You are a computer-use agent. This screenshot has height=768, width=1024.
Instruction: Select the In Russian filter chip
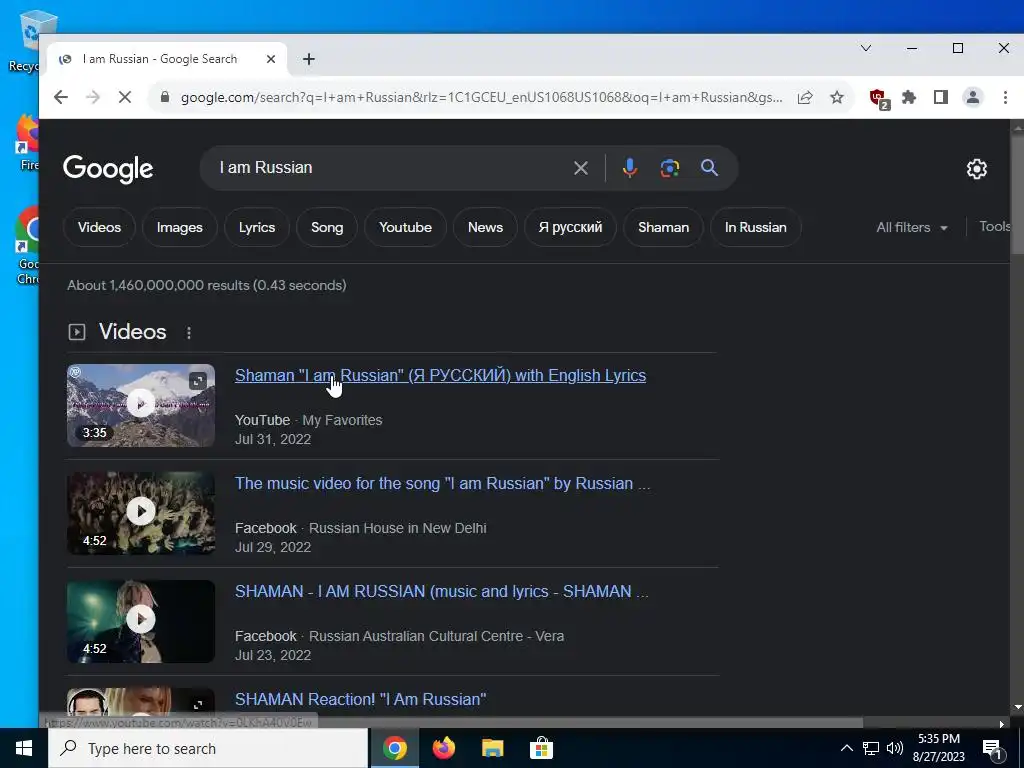756,227
